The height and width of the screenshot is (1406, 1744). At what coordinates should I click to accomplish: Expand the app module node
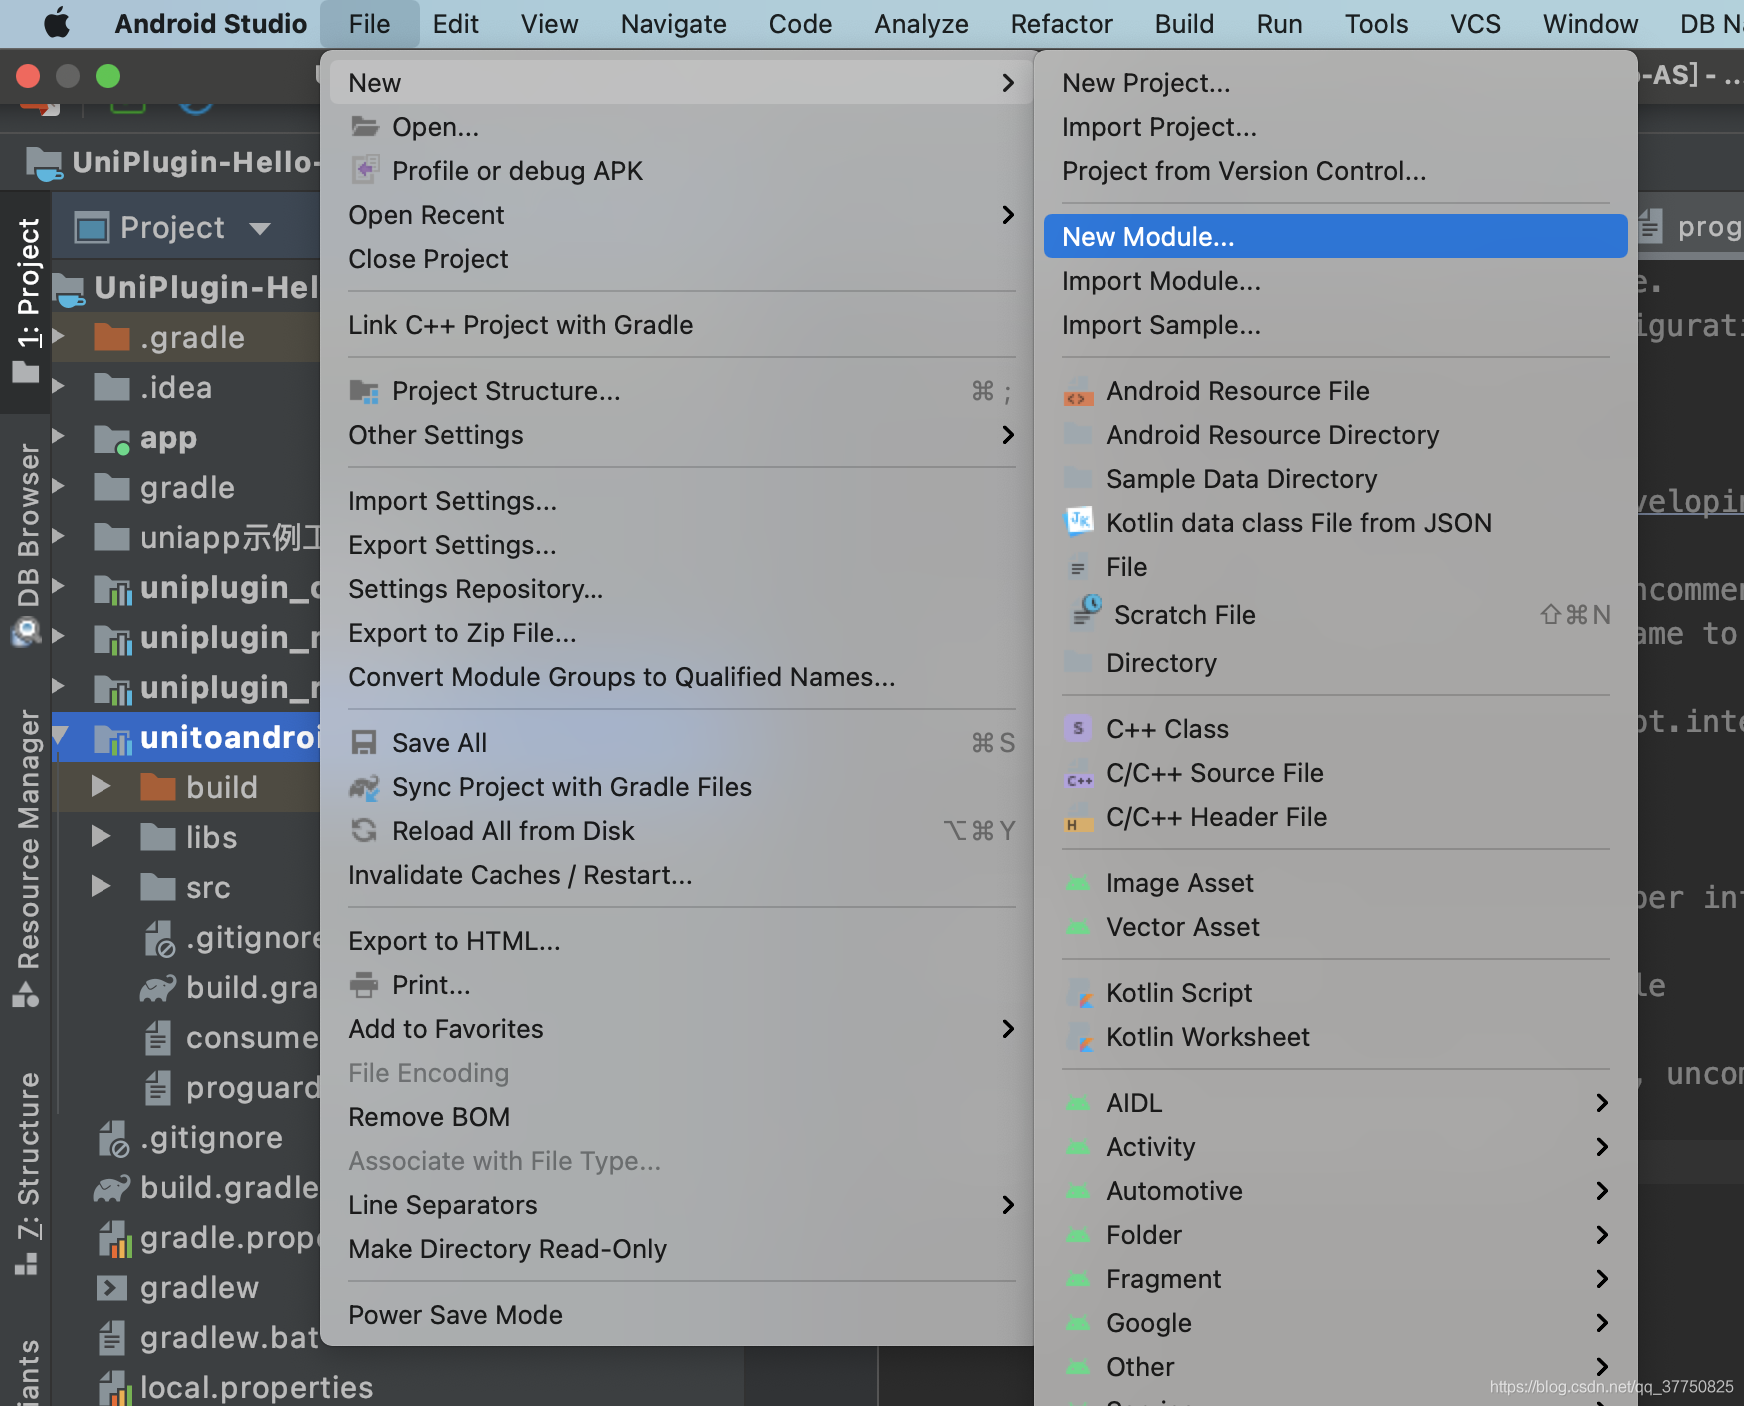58,436
